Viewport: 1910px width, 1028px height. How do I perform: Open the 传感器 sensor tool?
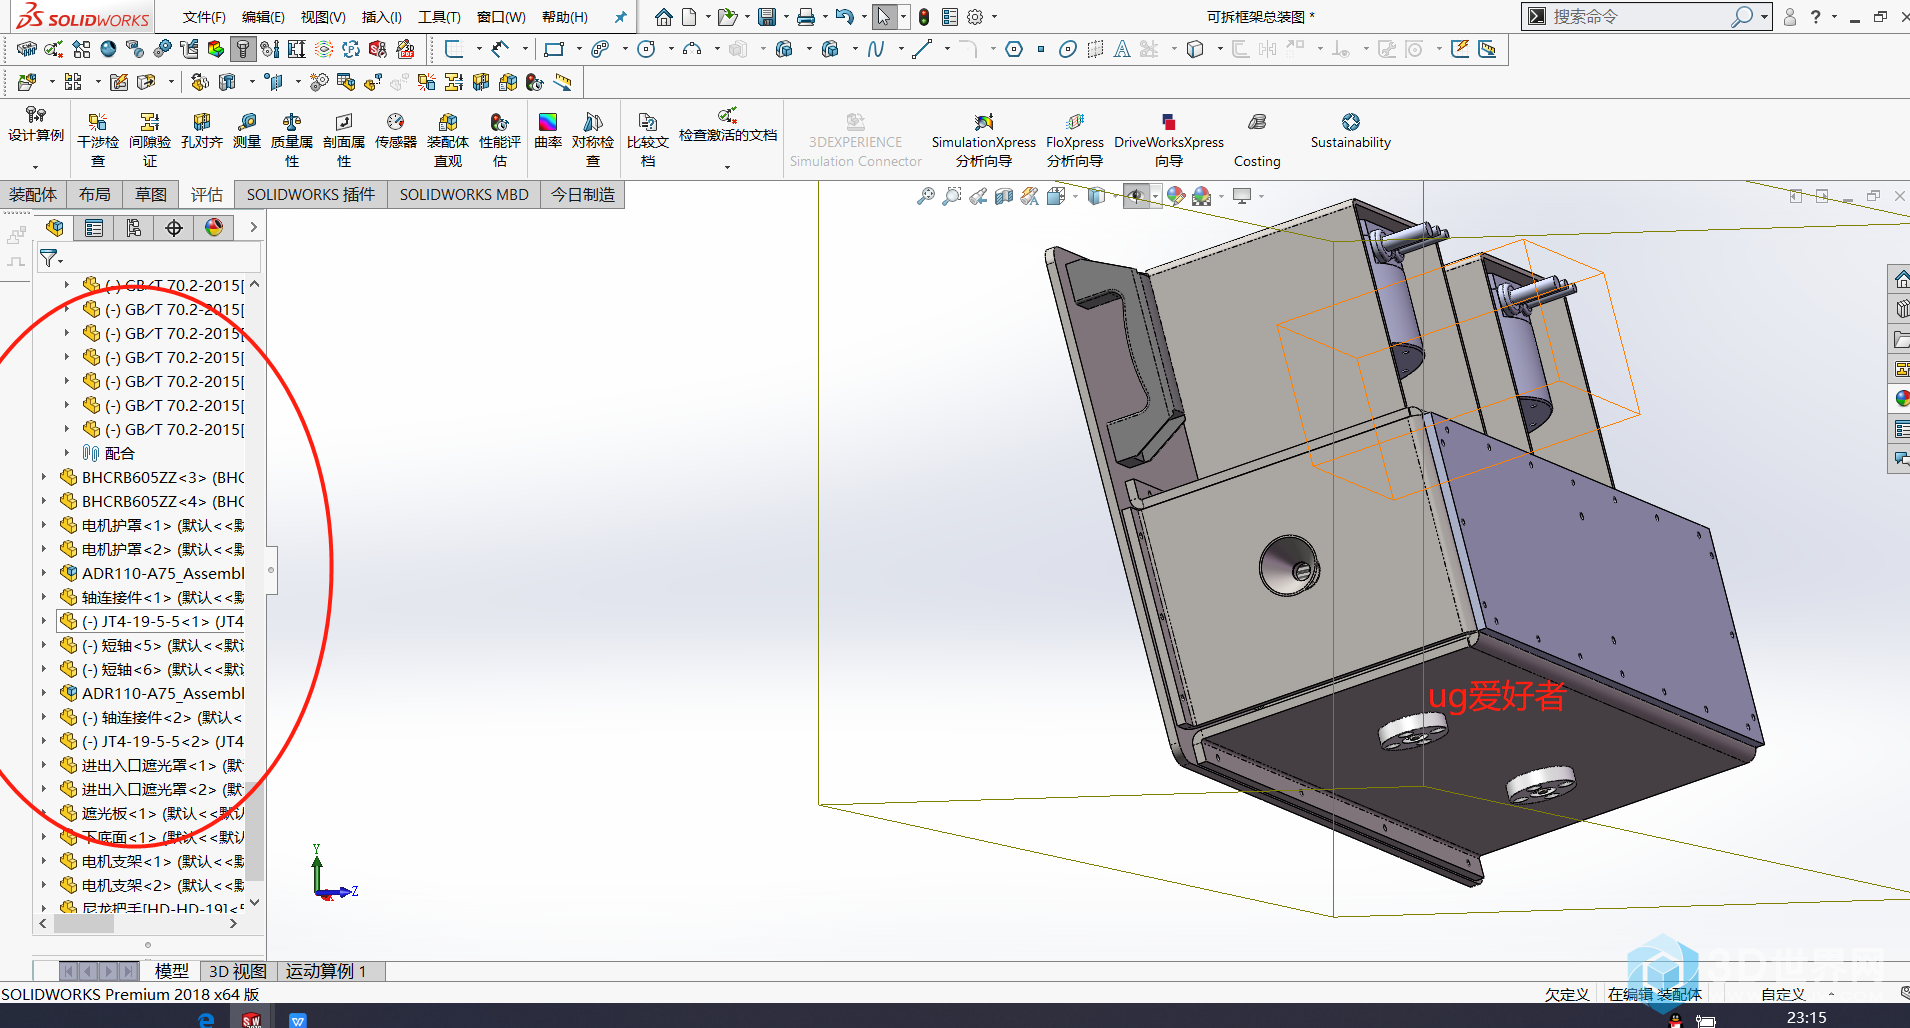pos(396,131)
